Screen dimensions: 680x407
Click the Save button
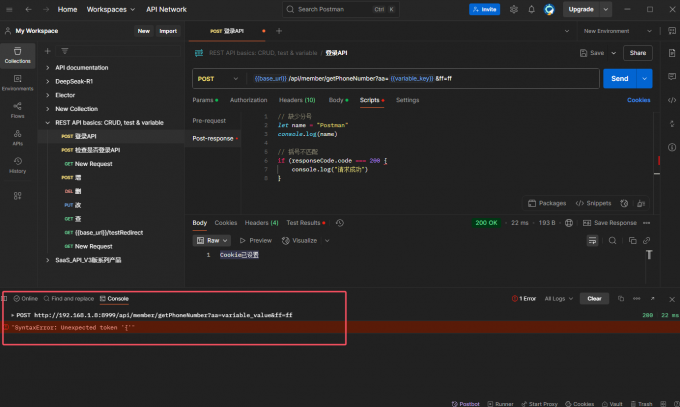[592, 53]
